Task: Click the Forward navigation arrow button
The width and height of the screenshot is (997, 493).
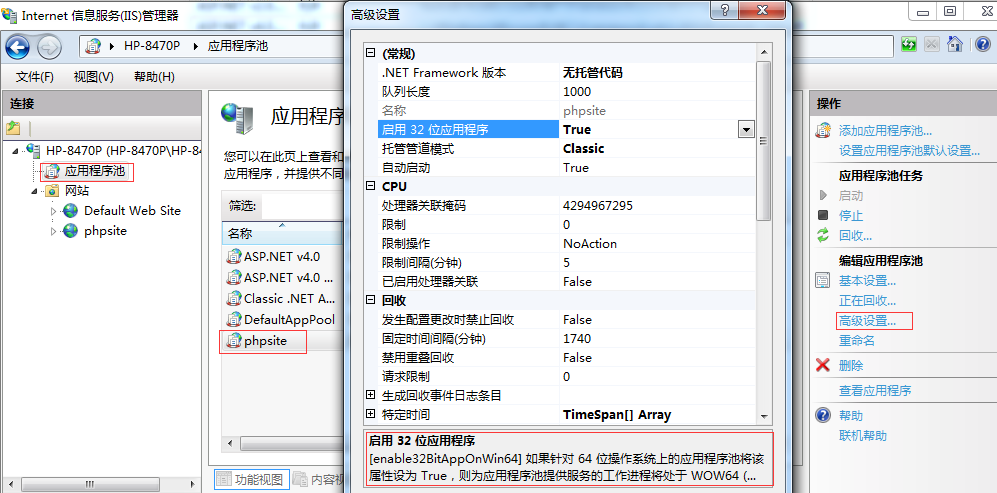Action: click(x=49, y=46)
